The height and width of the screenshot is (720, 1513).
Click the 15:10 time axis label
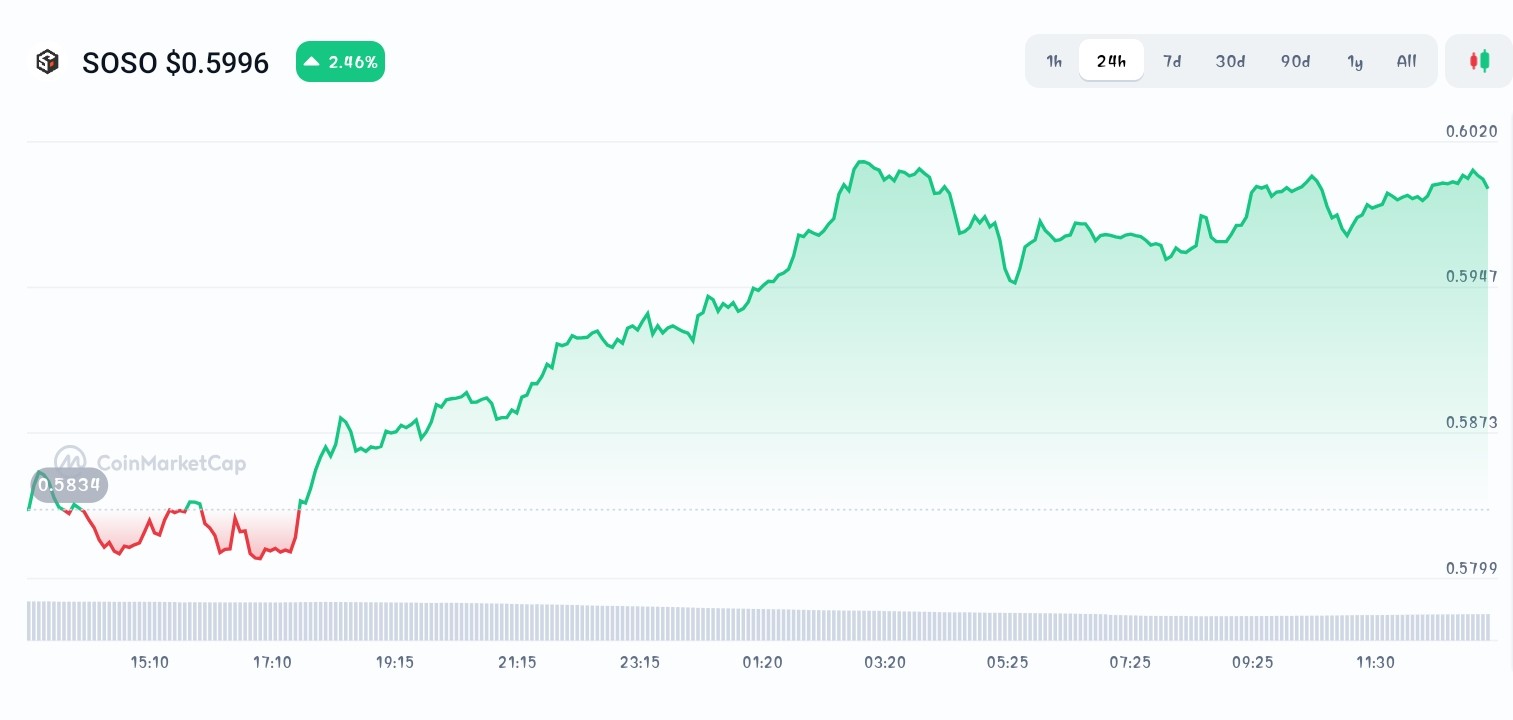pyautogui.click(x=150, y=662)
